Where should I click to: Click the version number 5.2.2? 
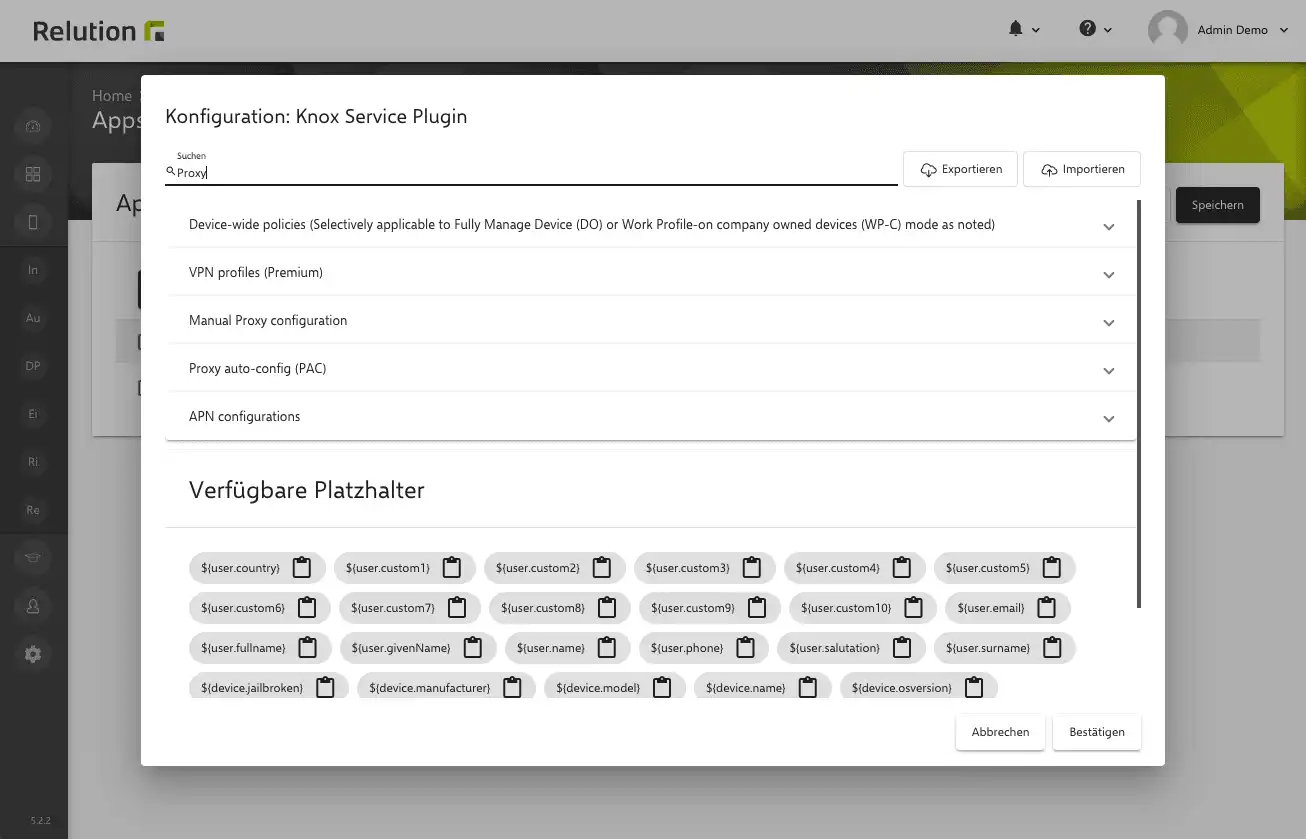[40, 821]
